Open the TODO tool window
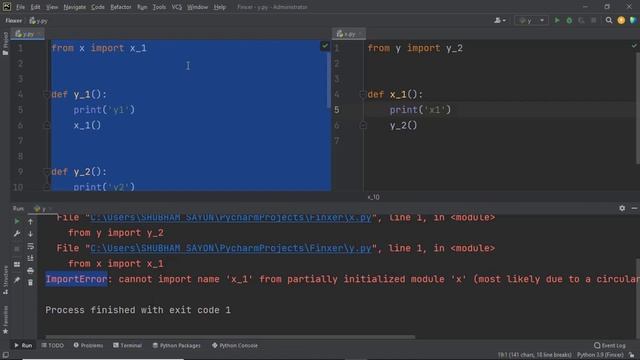Screen dimensions: 640x360 (x=53, y=345)
